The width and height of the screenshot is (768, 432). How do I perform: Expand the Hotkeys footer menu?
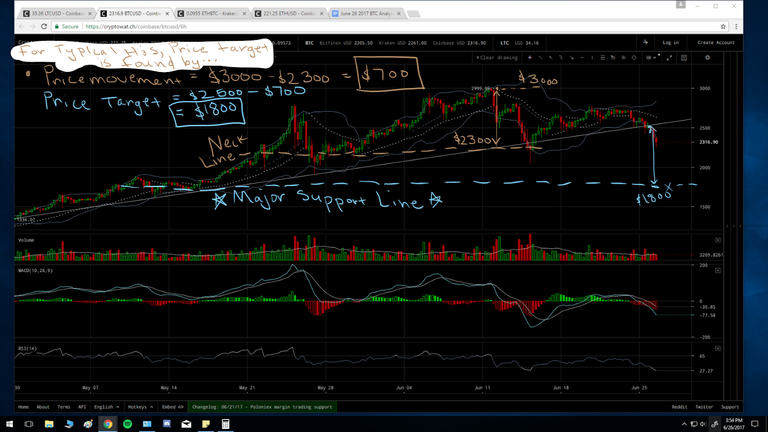pyautogui.click(x=141, y=407)
